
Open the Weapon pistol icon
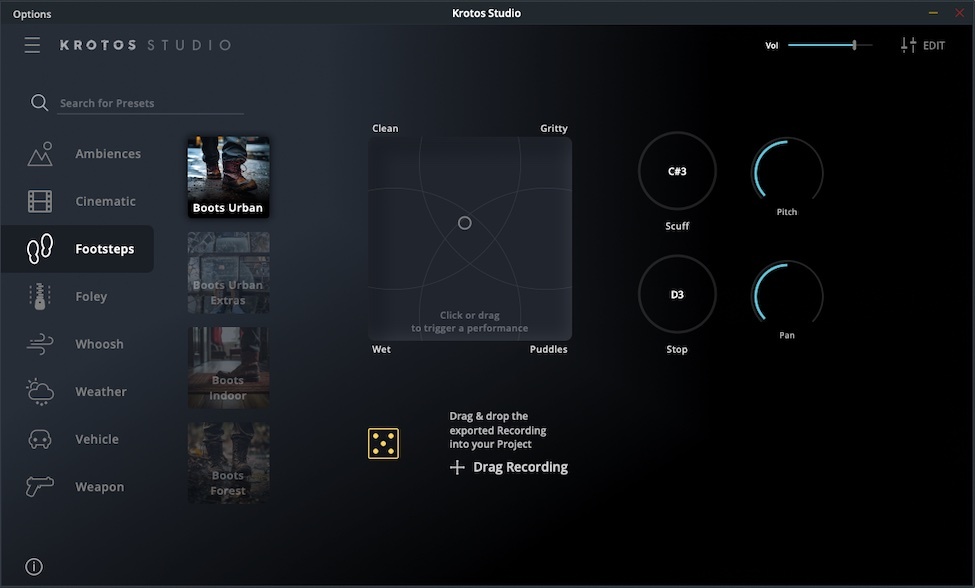39,486
